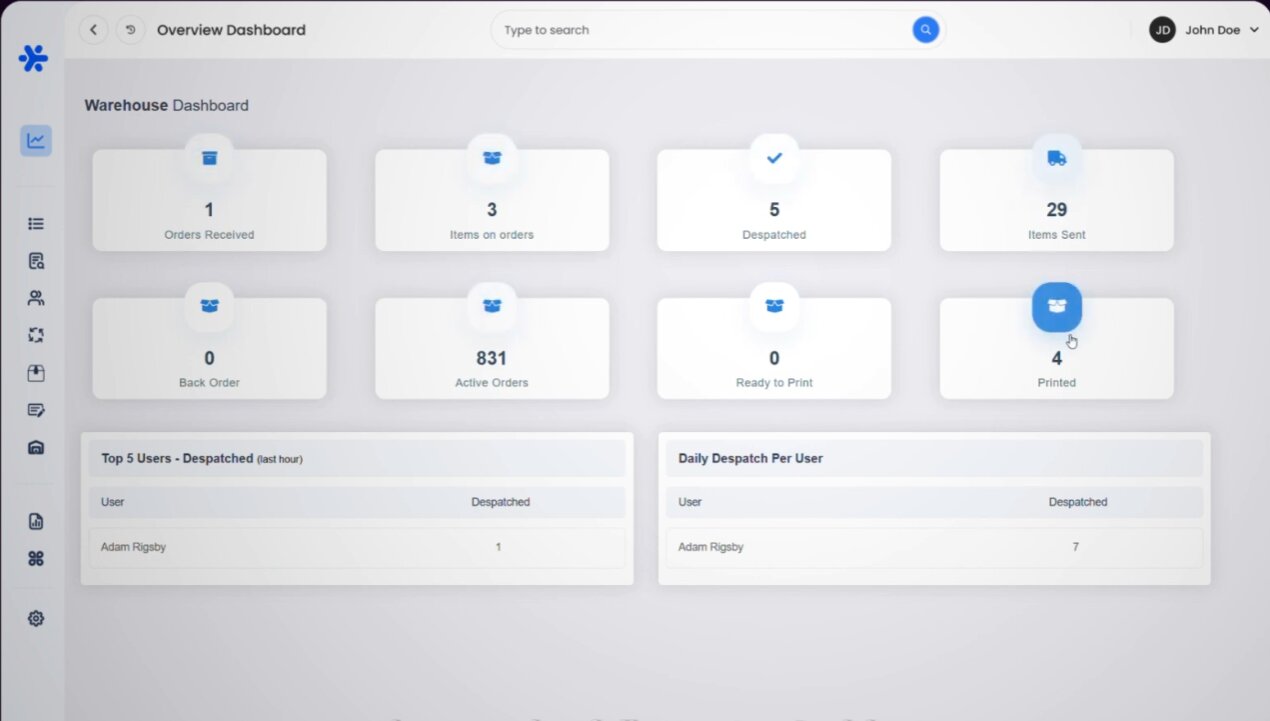Open the users icon in sidebar

pos(36,298)
